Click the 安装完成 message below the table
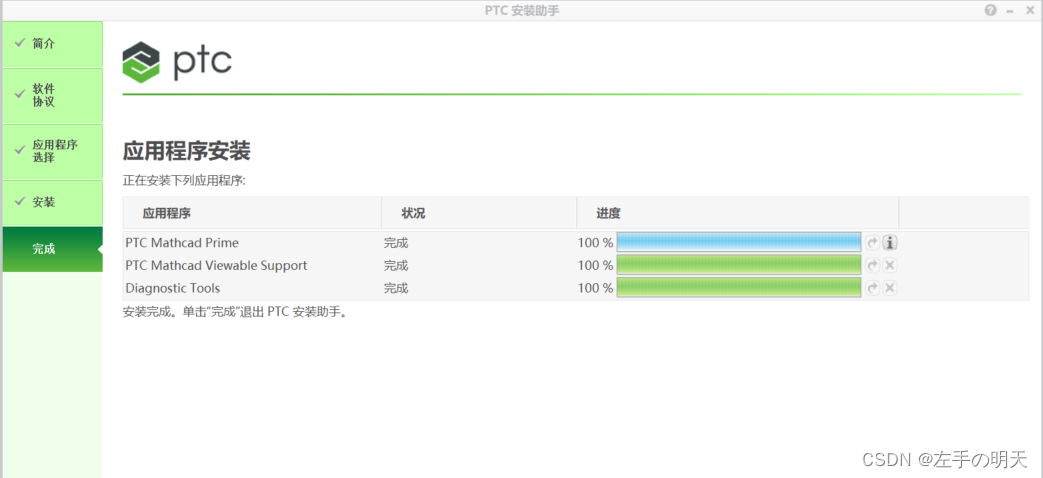This screenshot has width=1043, height=478. tap(235, 312)
